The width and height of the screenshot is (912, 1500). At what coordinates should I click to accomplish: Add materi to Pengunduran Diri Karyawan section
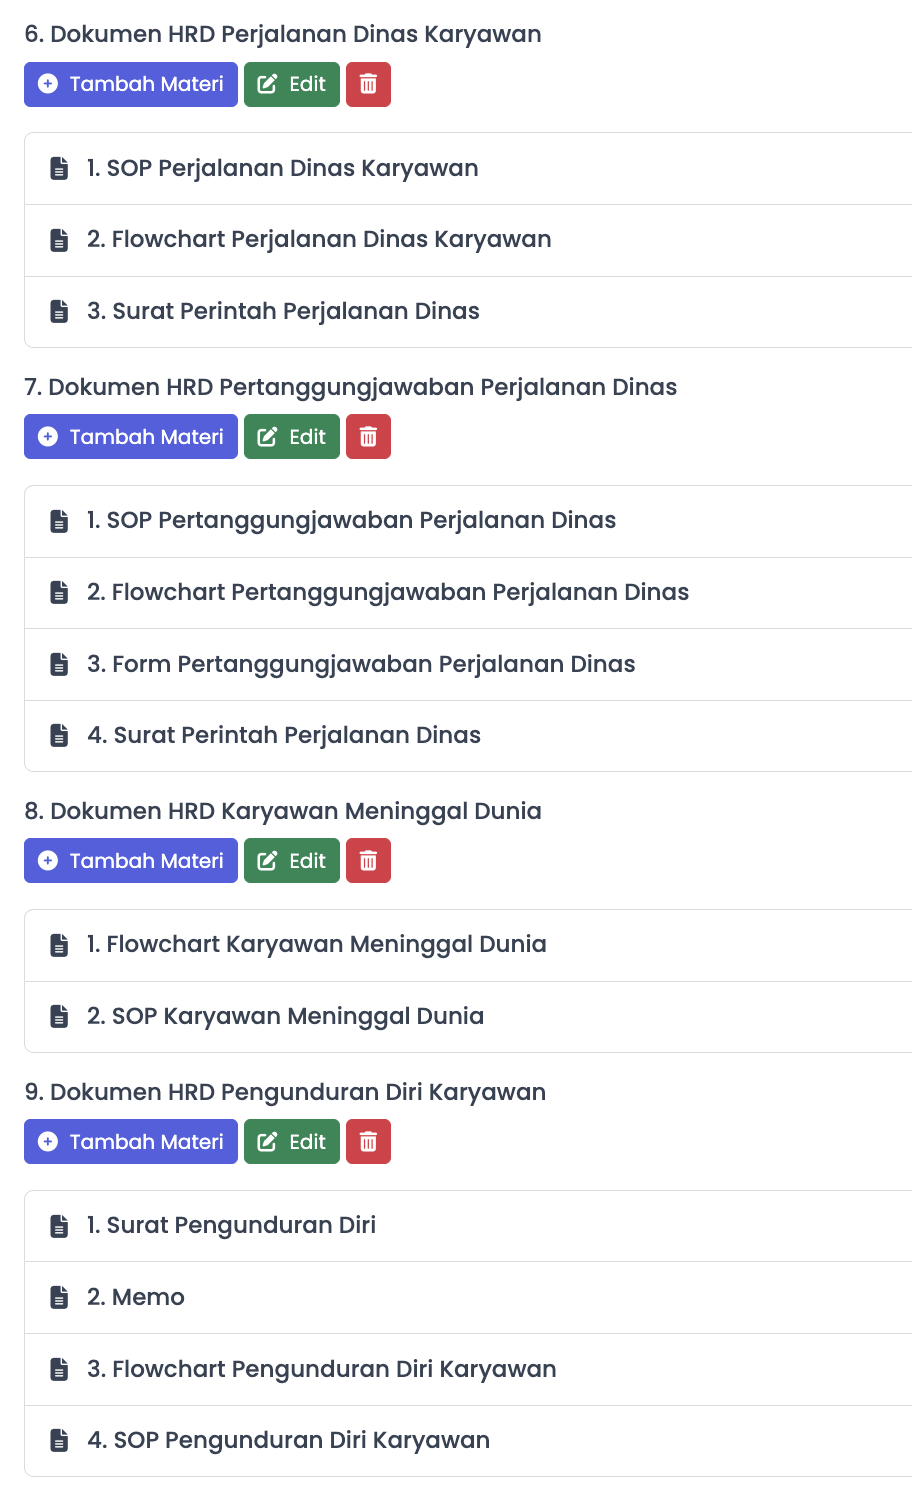point(131,1142)
